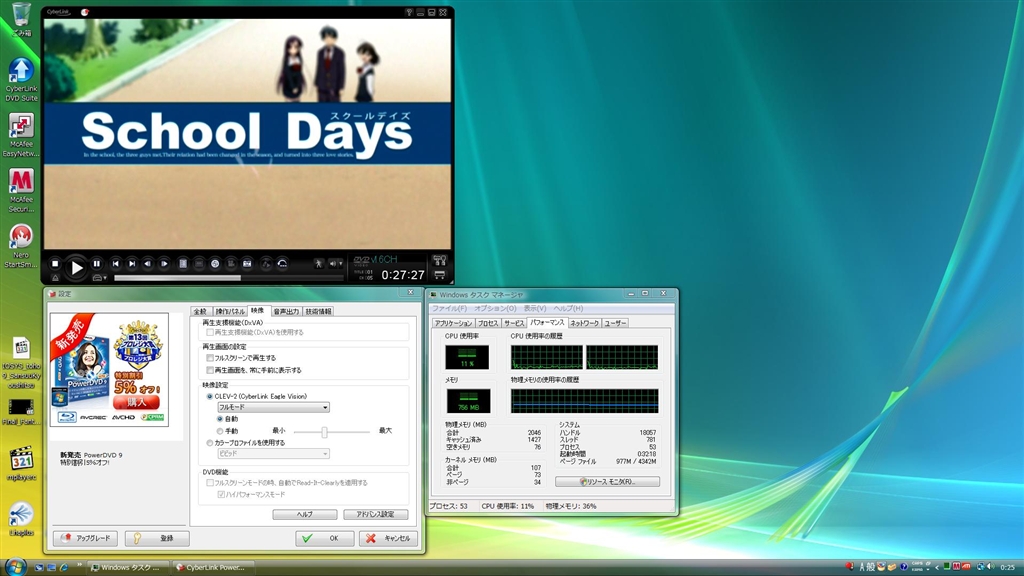Click the display mode icon below the configuration icon
Image resolution: width=1024 pixels, height=576 pixels.
tap(440, 275)
